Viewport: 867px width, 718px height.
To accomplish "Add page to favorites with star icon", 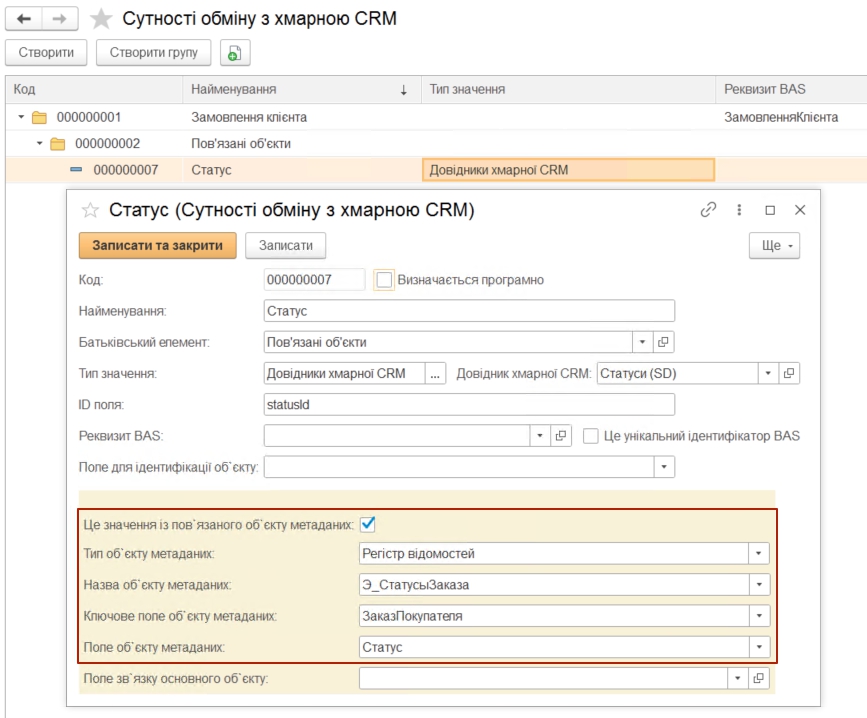I will [100, 19].
